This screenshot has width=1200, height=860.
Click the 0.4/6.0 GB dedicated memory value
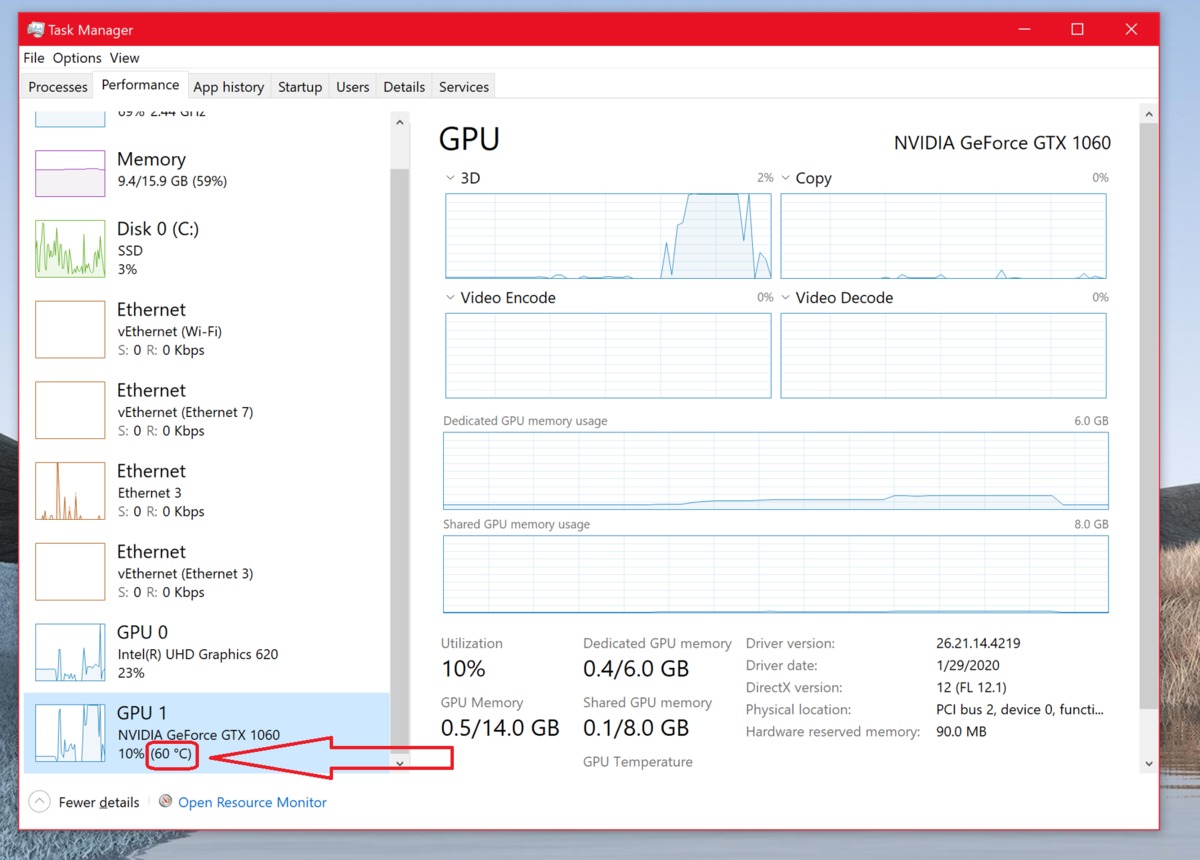click(x=636, y=668)
